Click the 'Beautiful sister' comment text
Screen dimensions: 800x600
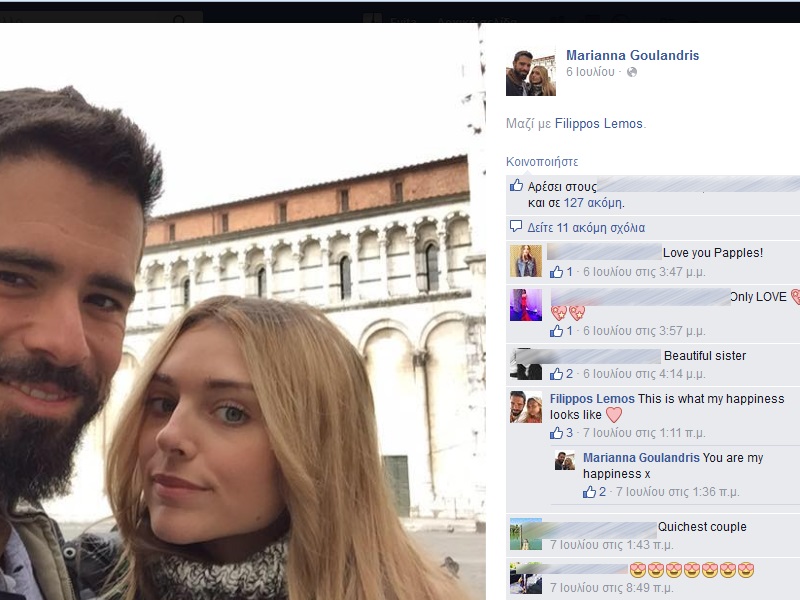(705, 356)
